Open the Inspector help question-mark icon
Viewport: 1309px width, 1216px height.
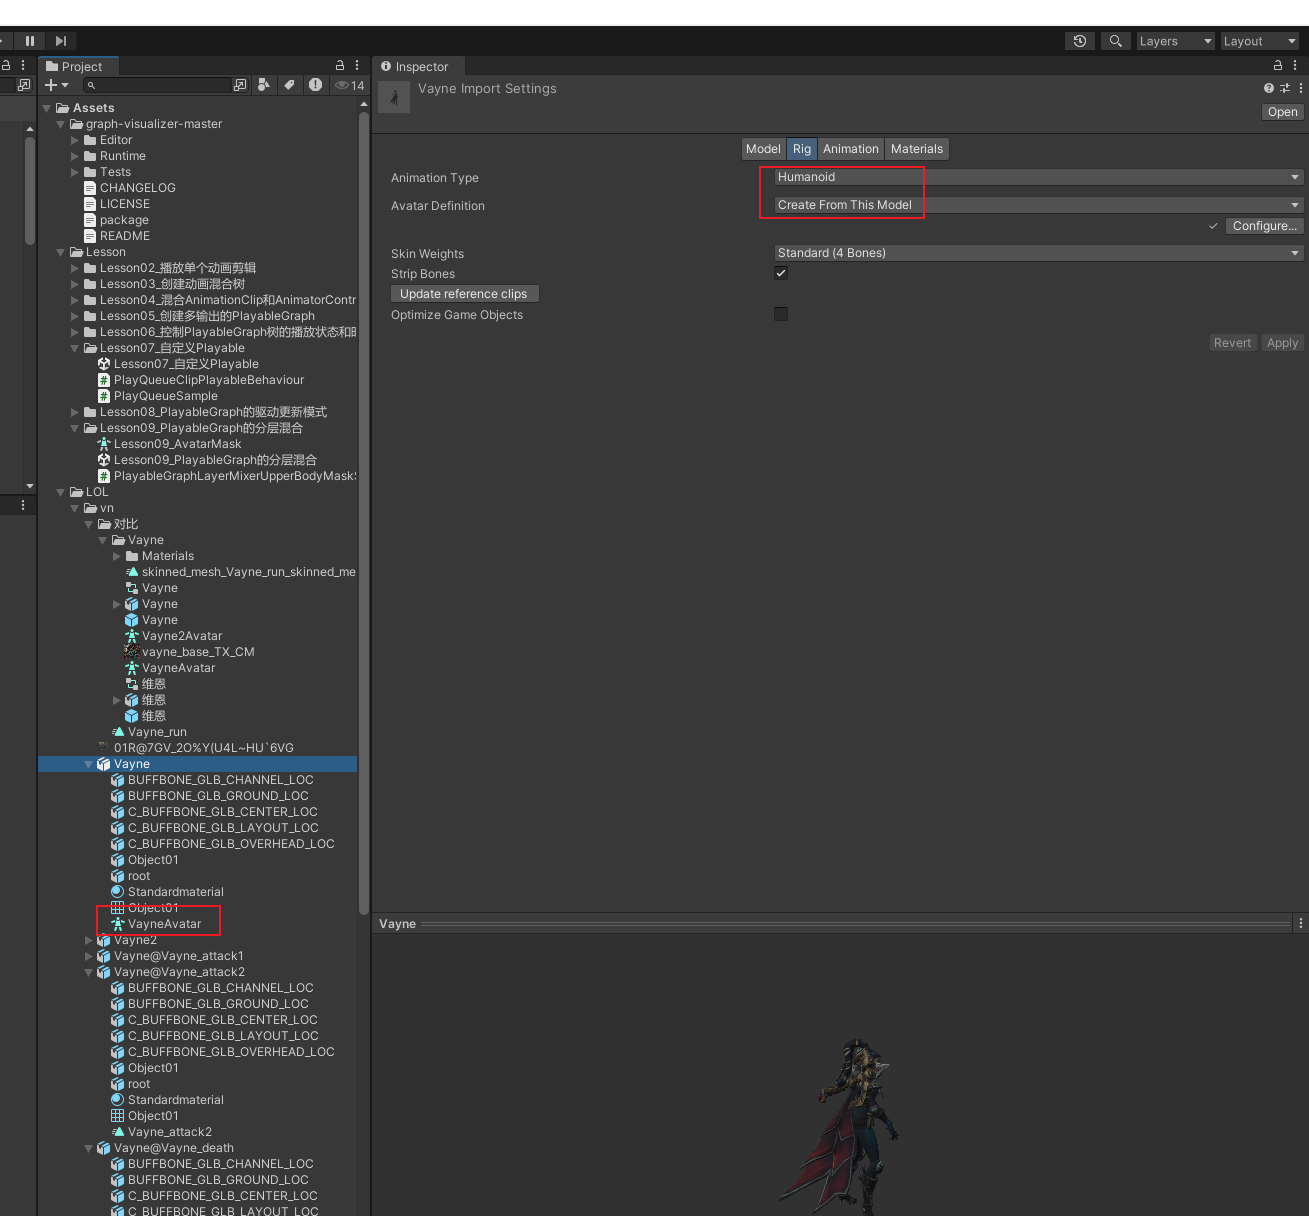coord(1269,88)
